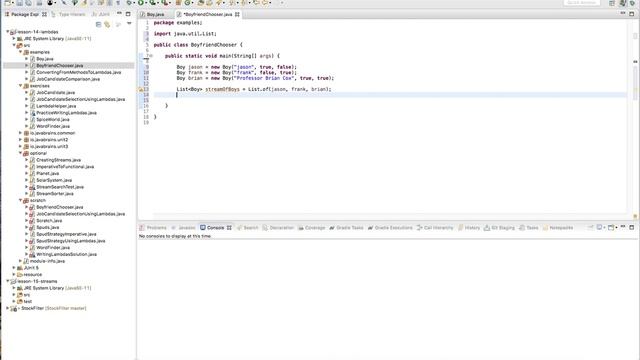Select StreamSorter.java file

55,193
